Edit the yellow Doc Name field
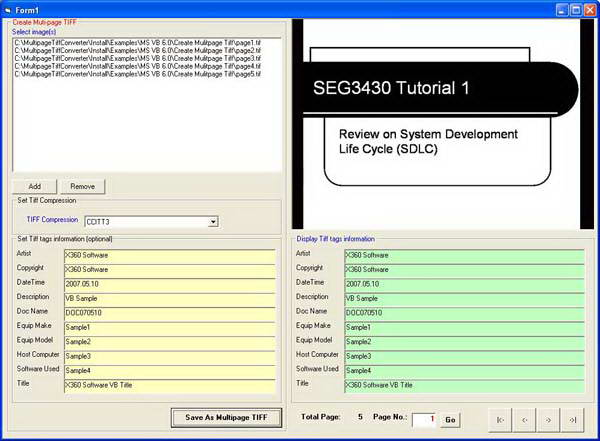Screen dimensions: 600x441 click(170, 313)
